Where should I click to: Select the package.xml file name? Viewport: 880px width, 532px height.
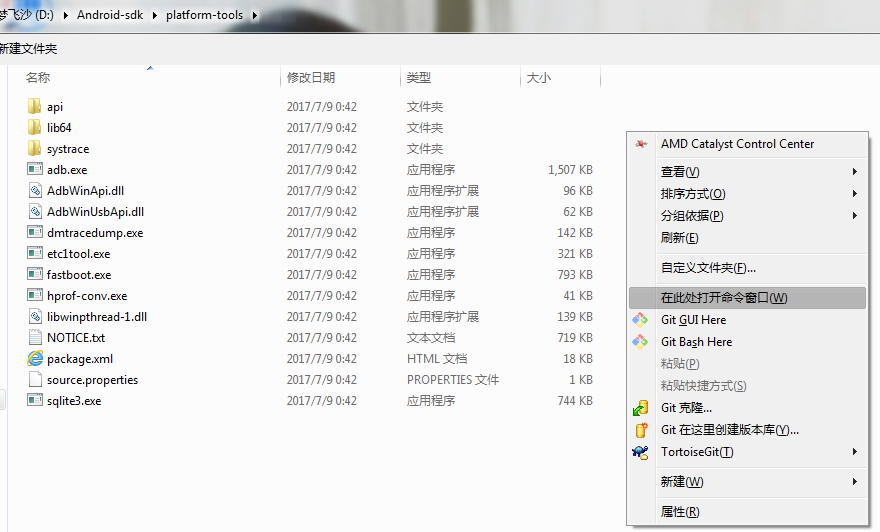coord(80,359)
